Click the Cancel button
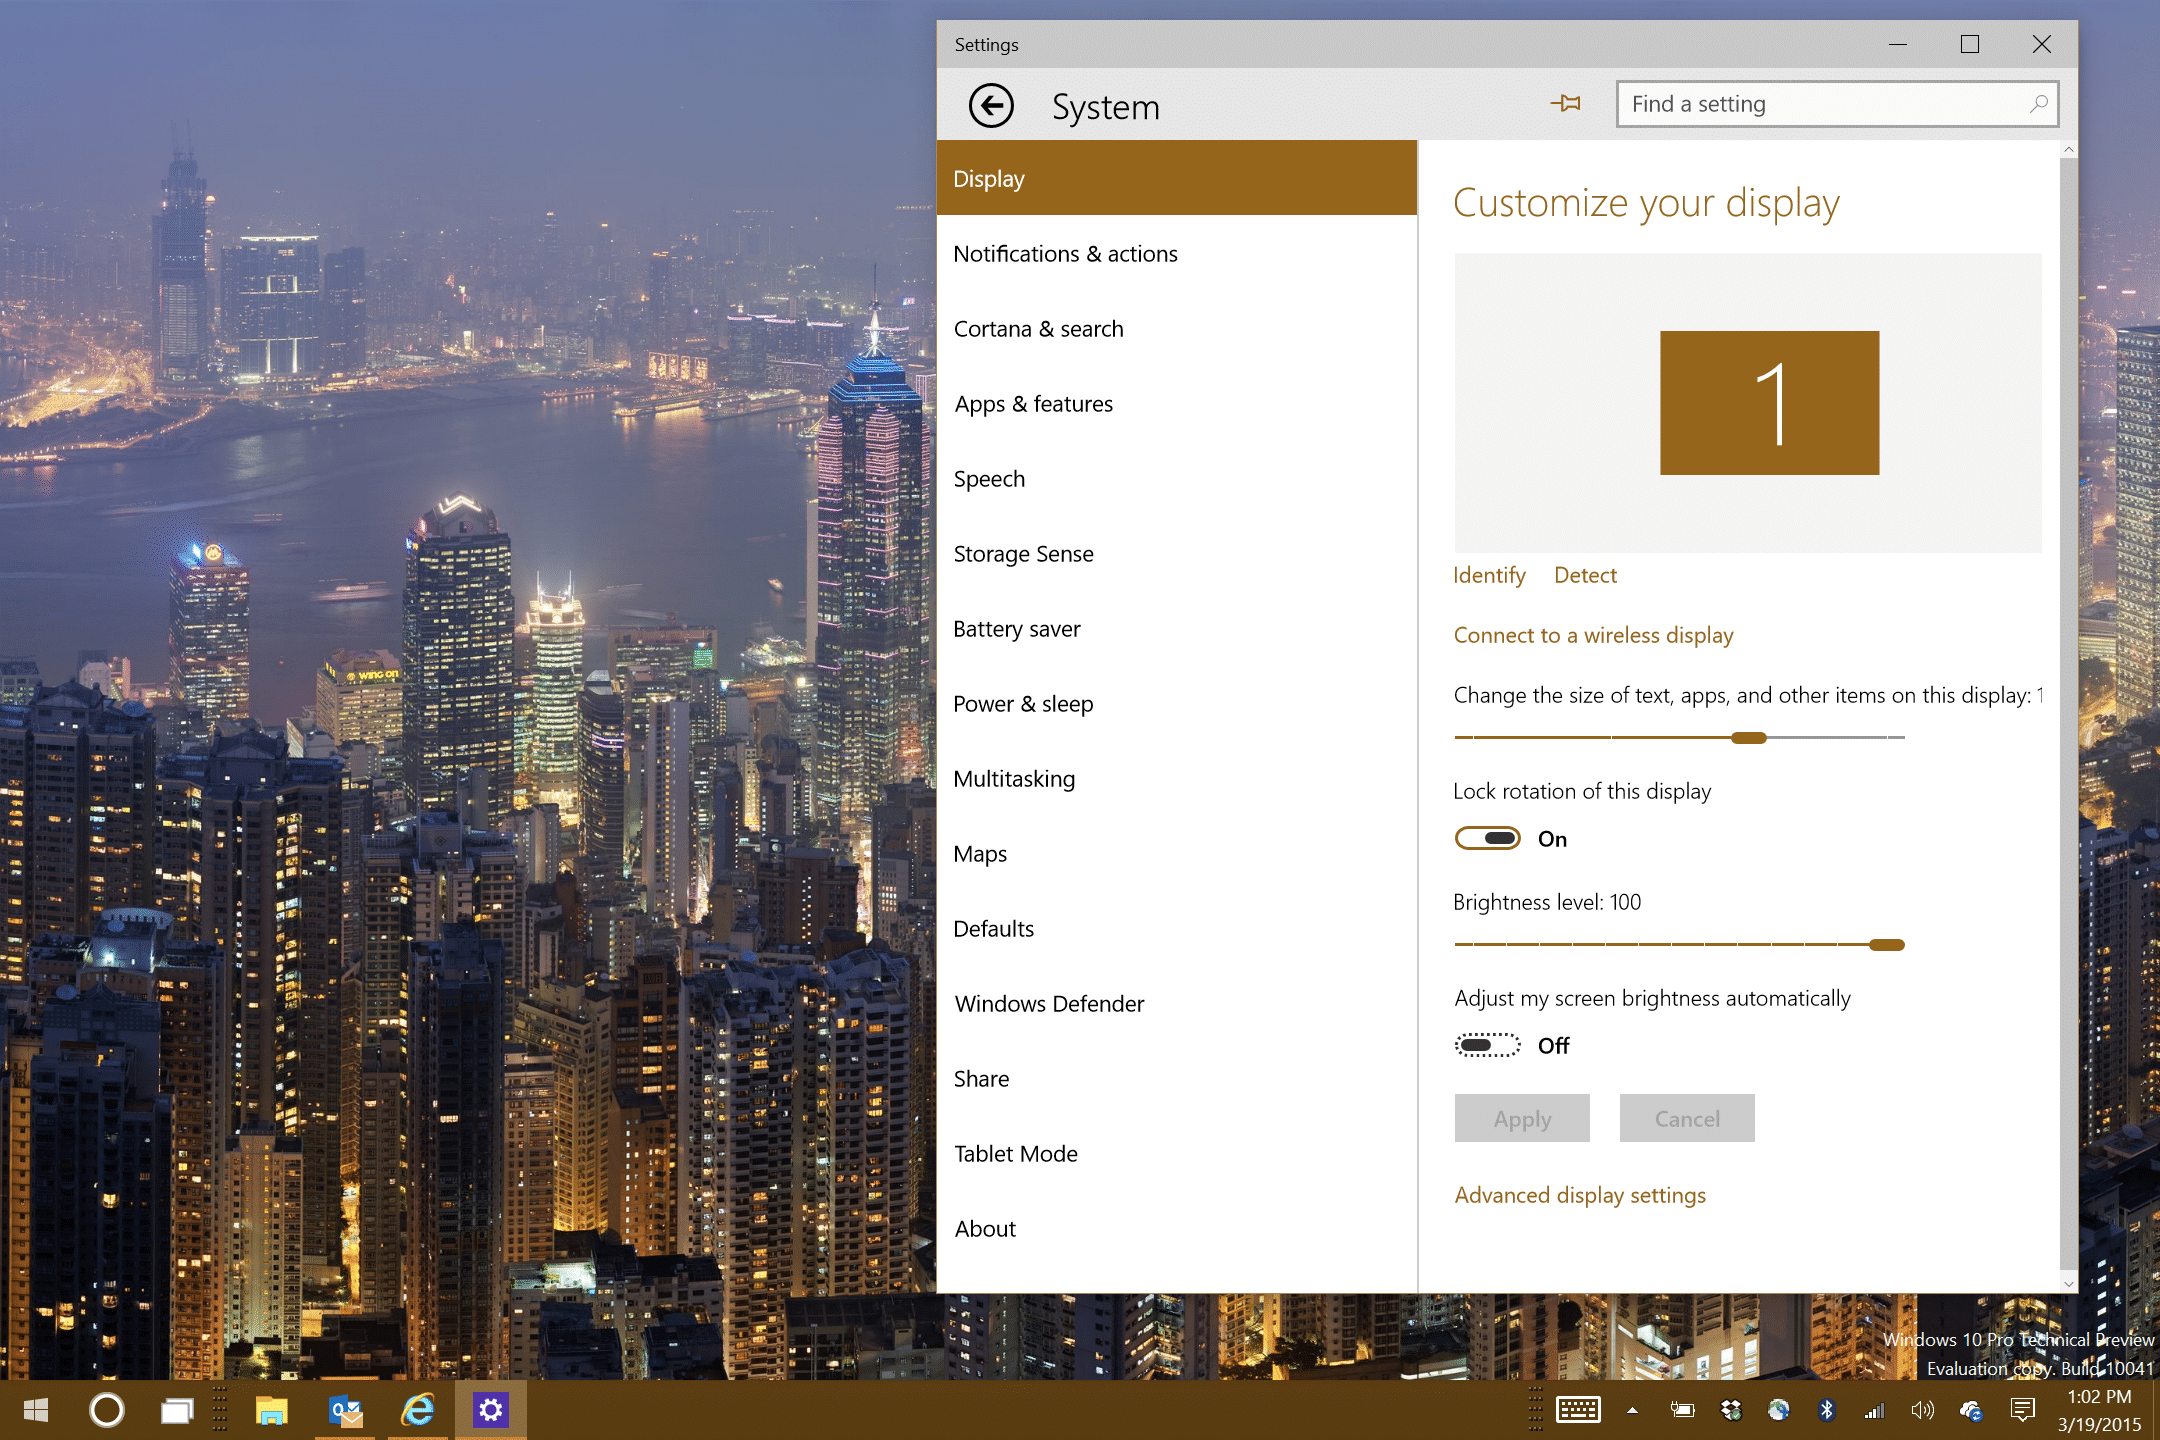Screen dimensions: 2160x1440 pos(1687,1118)
